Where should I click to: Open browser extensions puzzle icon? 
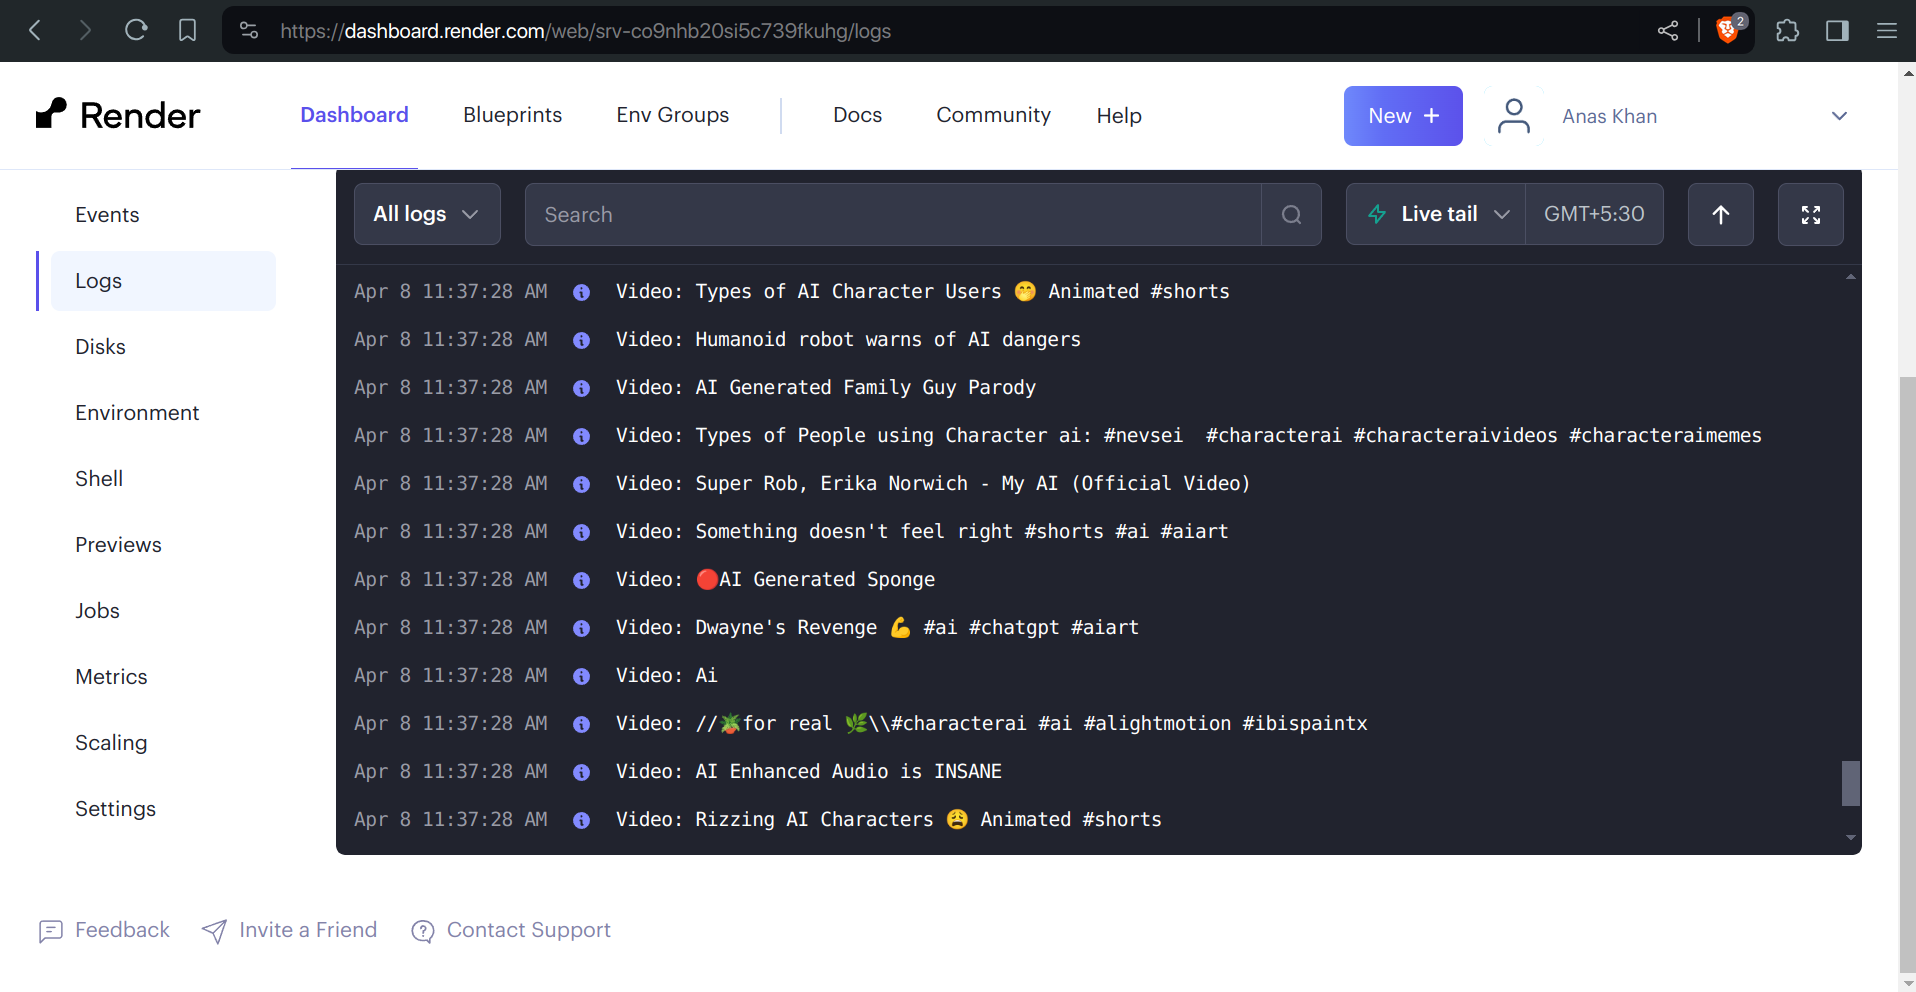click(x=1787, y=31)
